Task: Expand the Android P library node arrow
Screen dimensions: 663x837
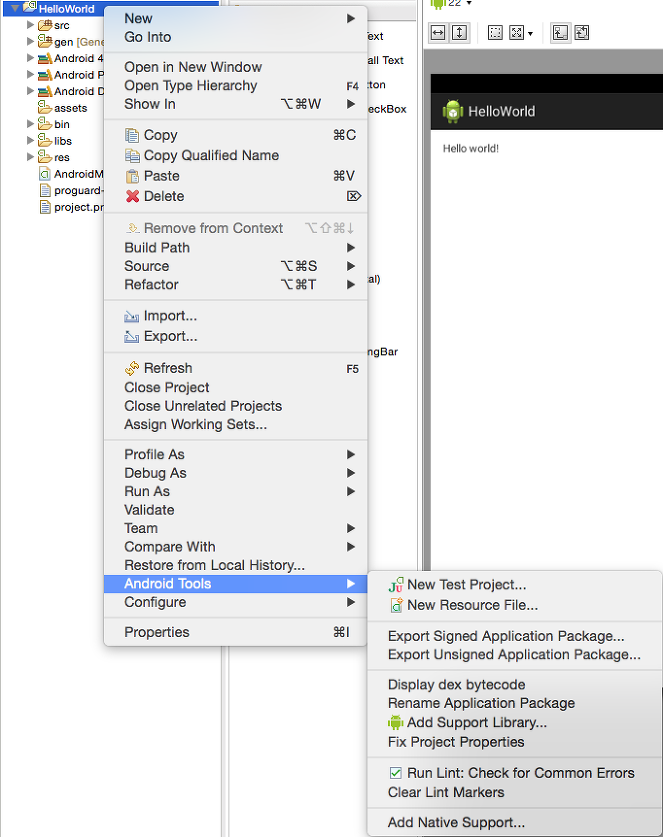Action: [30, 74]
